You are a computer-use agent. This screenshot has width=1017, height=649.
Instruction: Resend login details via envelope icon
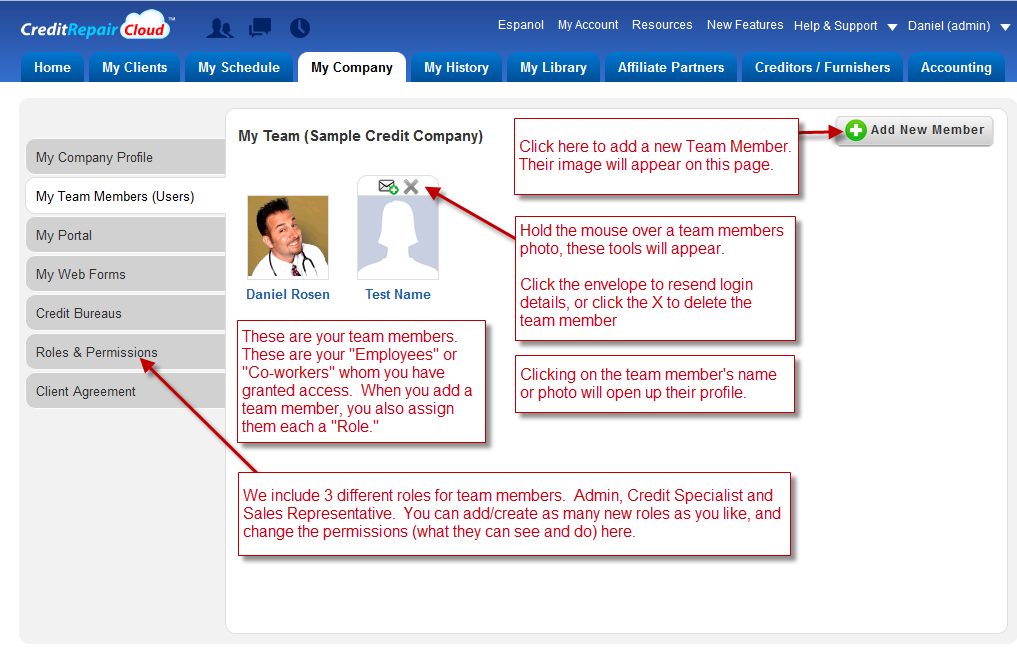(388, 187)
